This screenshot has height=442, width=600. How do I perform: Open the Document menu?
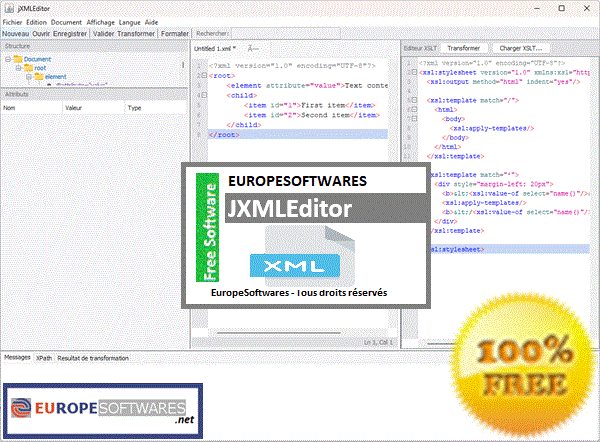coord(66,23)
